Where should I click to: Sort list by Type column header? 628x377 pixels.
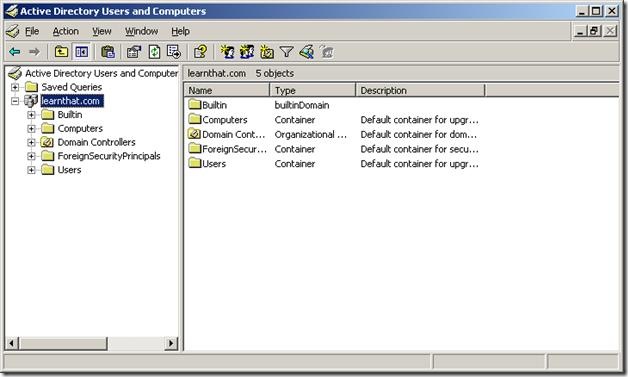click(x=313, y=91)
